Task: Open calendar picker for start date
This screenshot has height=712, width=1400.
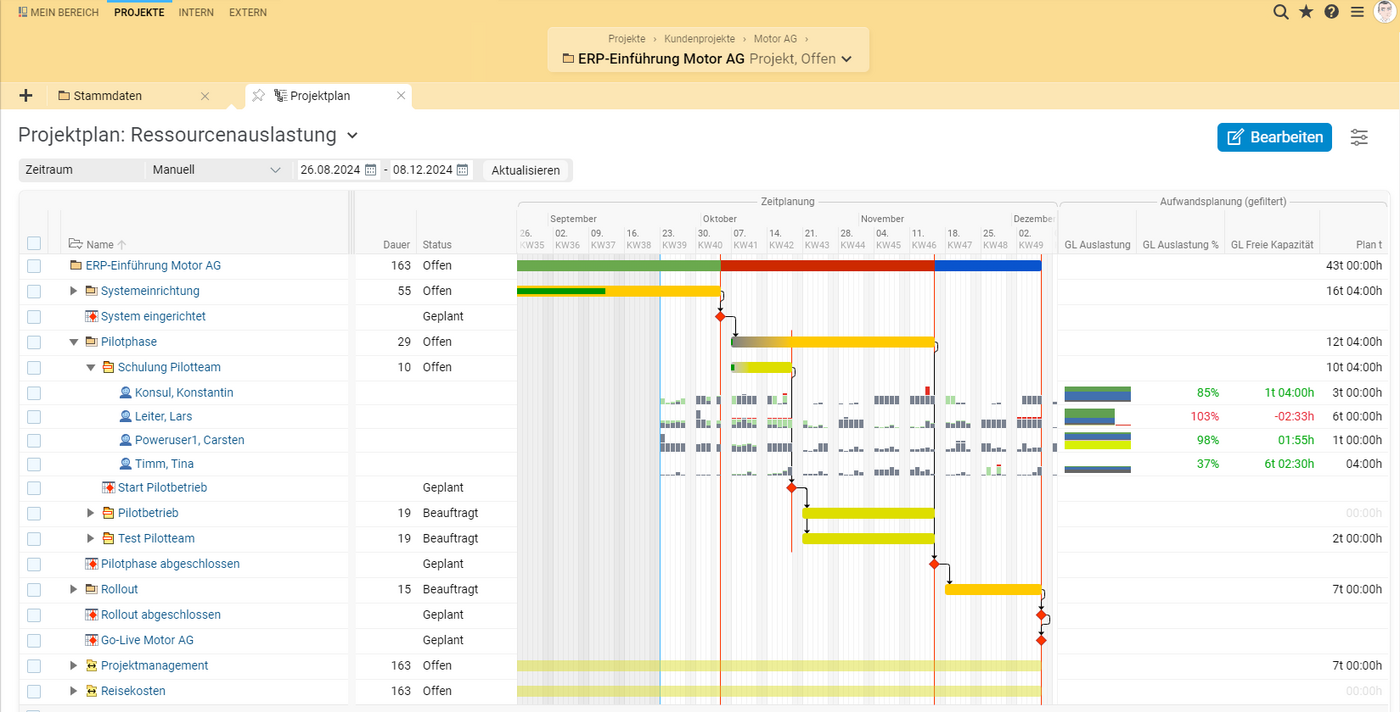Action: (x=371, y=170)
